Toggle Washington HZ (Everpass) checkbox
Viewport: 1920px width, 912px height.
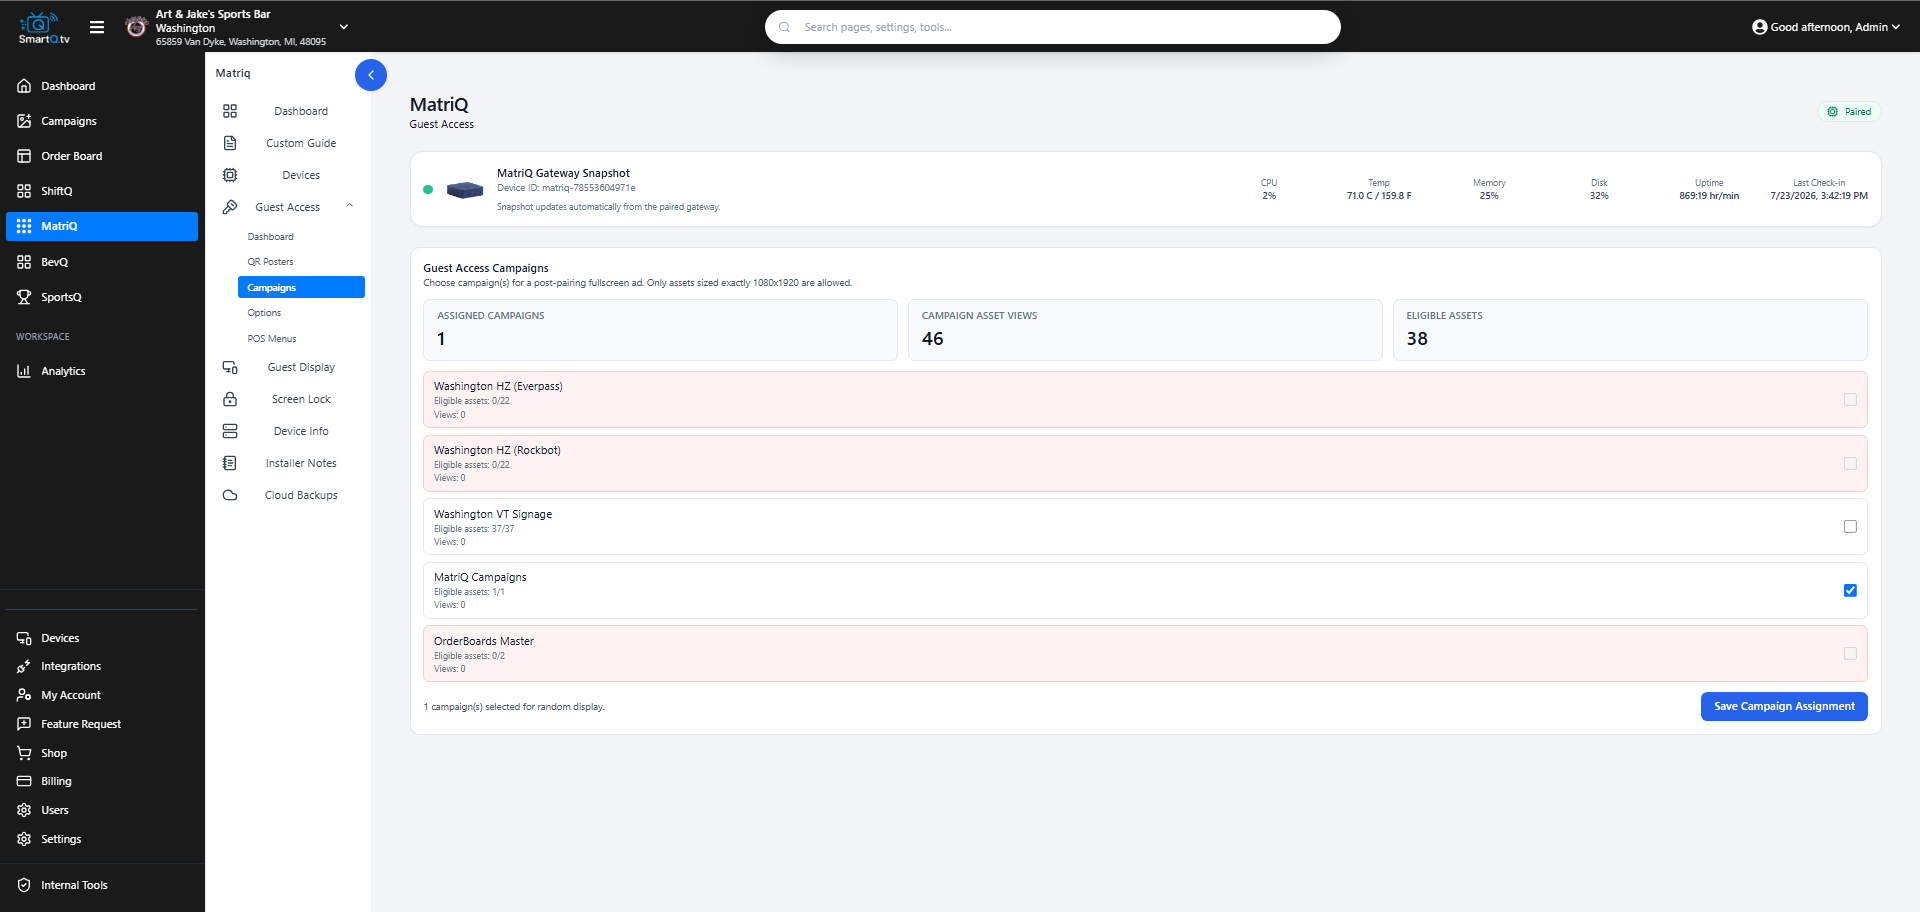[1850, 399]
